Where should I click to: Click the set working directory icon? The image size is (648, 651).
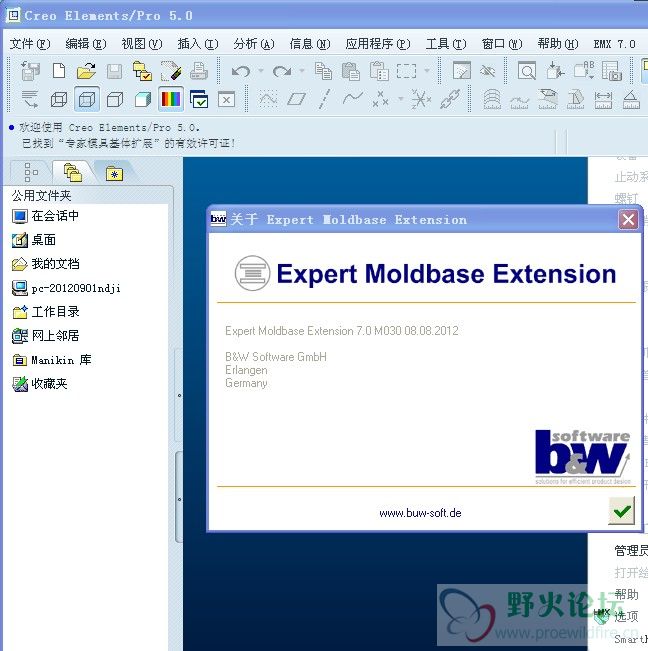click(x=142, y=71)
